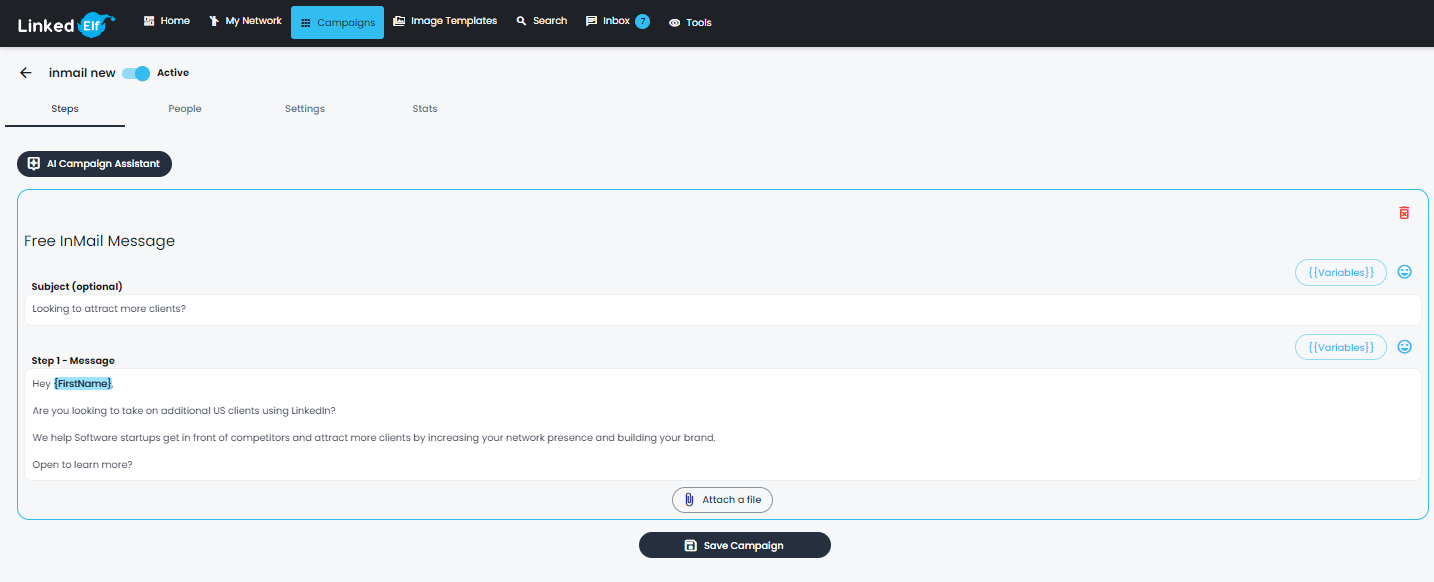Open the Home page
The width and height of the screenshot is (1434, 582).
coord(167,21)
